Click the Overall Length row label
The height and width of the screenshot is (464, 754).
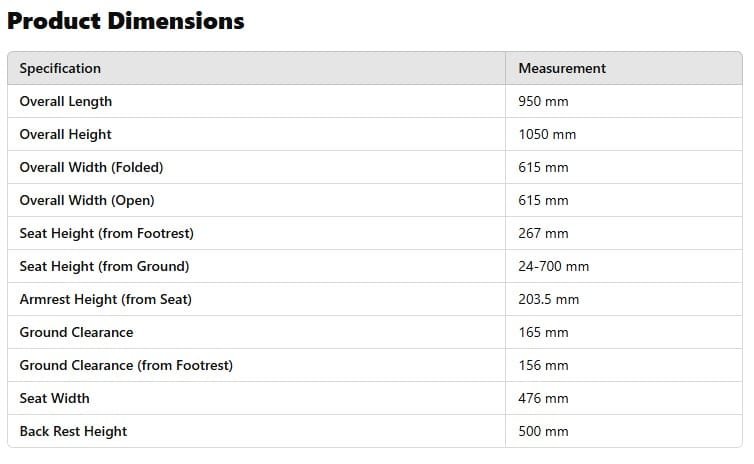coord(66,102)
